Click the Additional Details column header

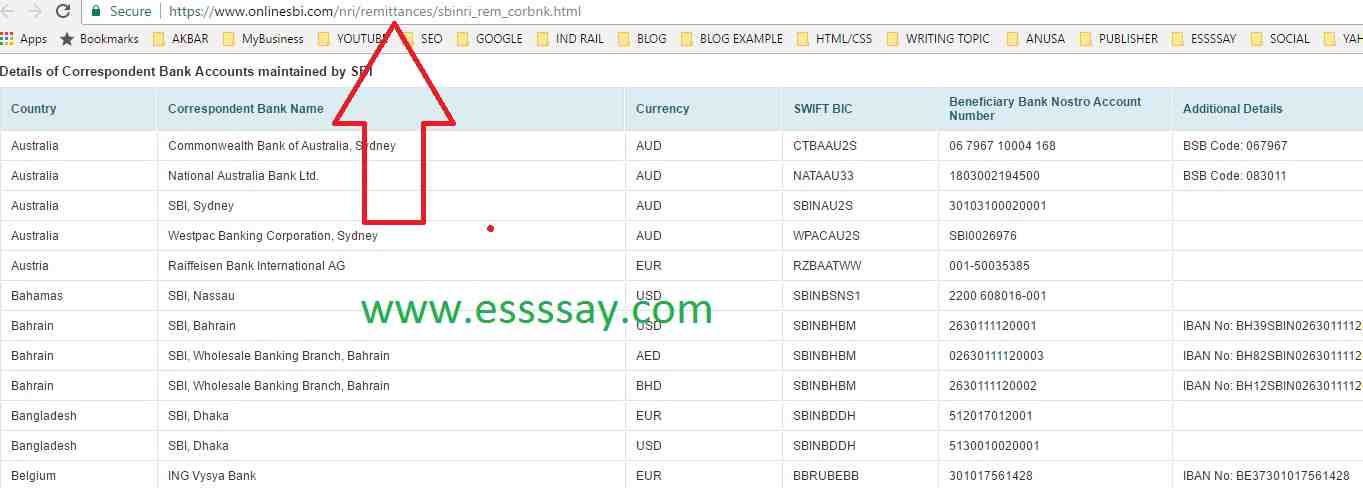point(1268,109)
